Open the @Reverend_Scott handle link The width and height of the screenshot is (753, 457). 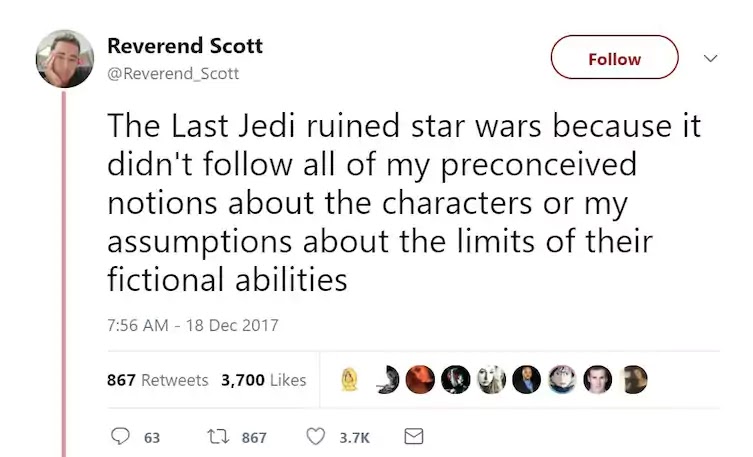coord(172,73)
